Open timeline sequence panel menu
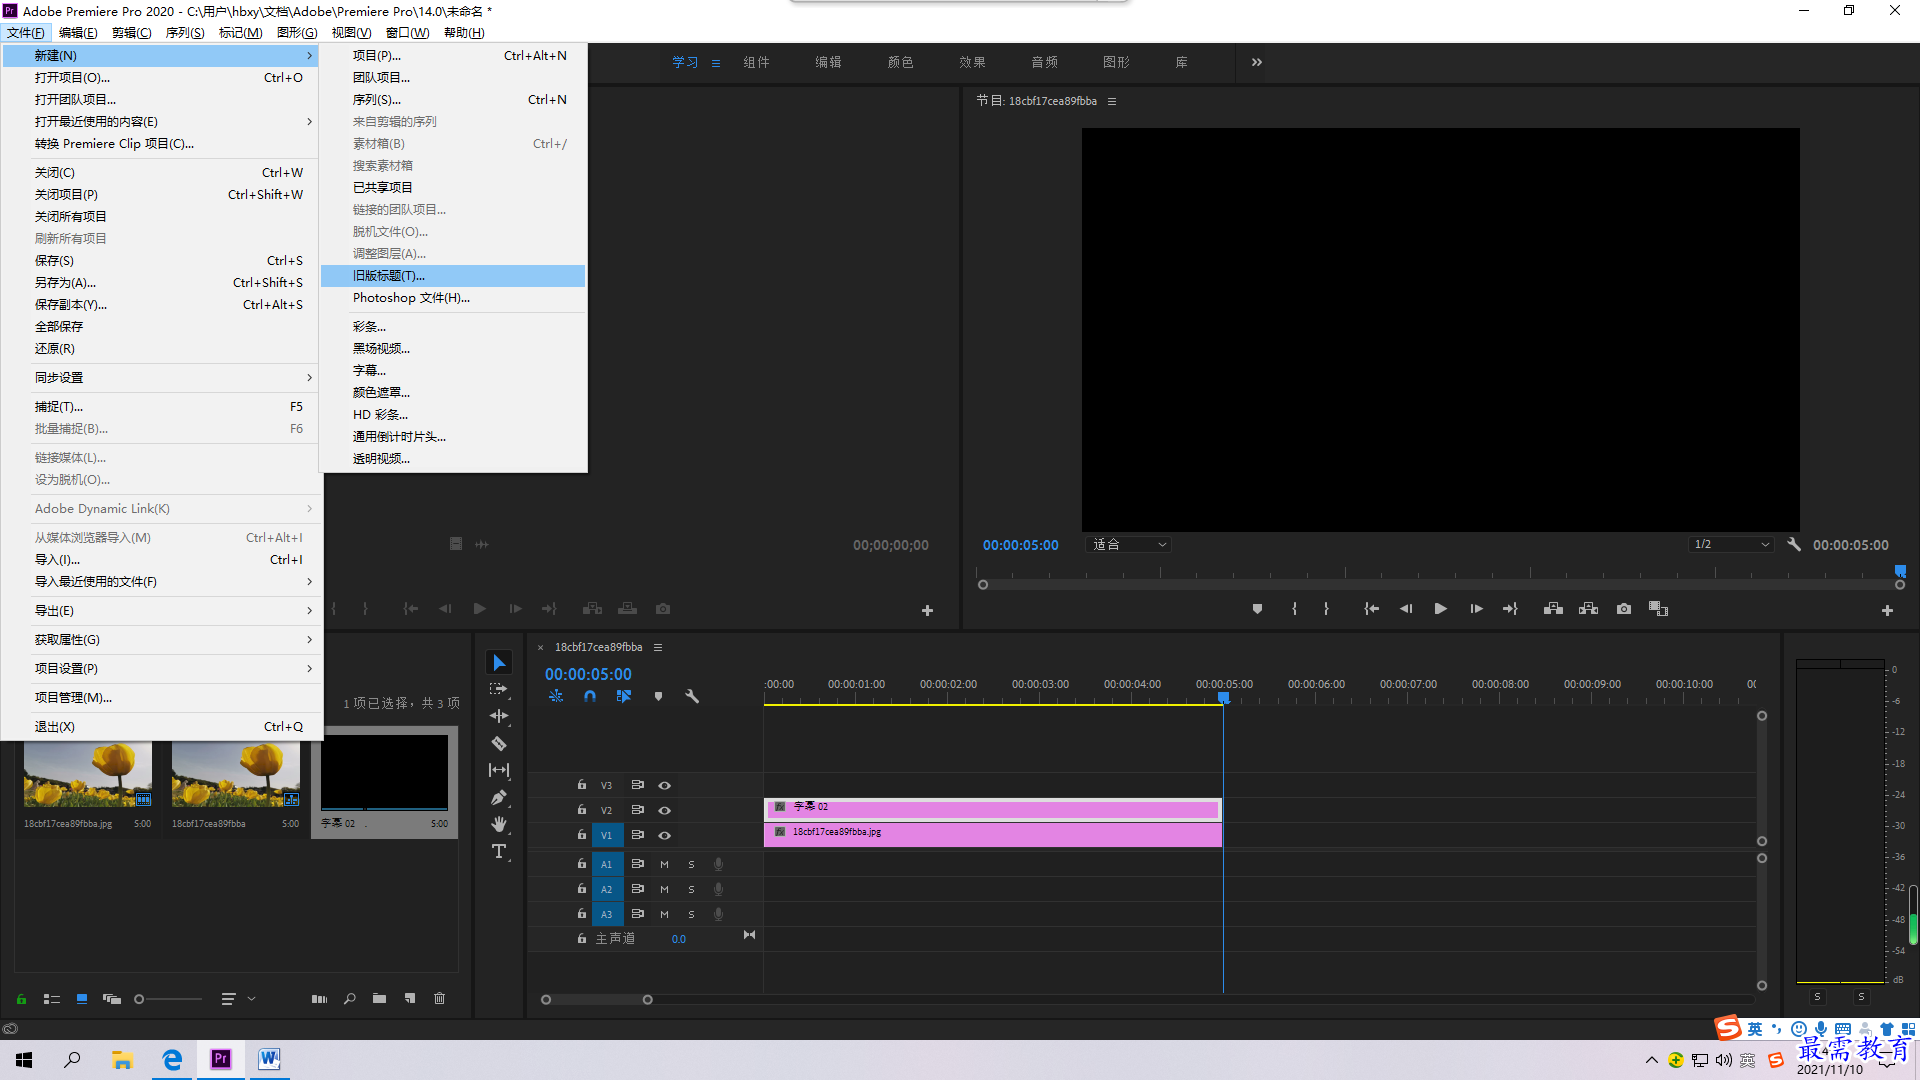 tap(658, 647)
